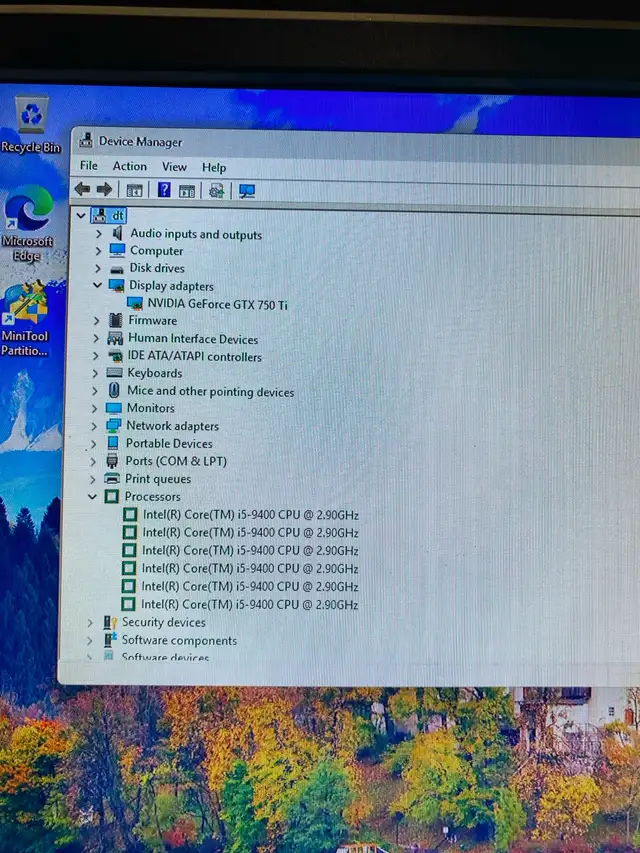Open the File menu

(x=89, y=165)
